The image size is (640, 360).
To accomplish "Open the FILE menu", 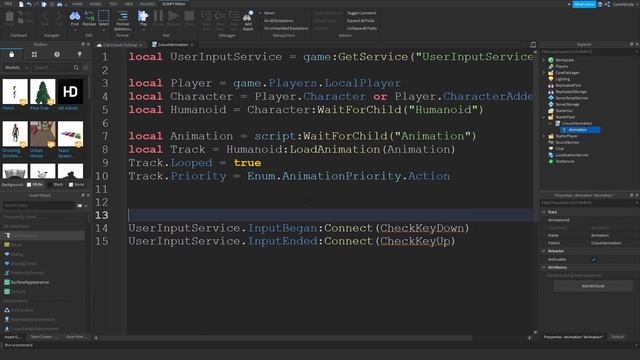I will (x=8, y=4).
